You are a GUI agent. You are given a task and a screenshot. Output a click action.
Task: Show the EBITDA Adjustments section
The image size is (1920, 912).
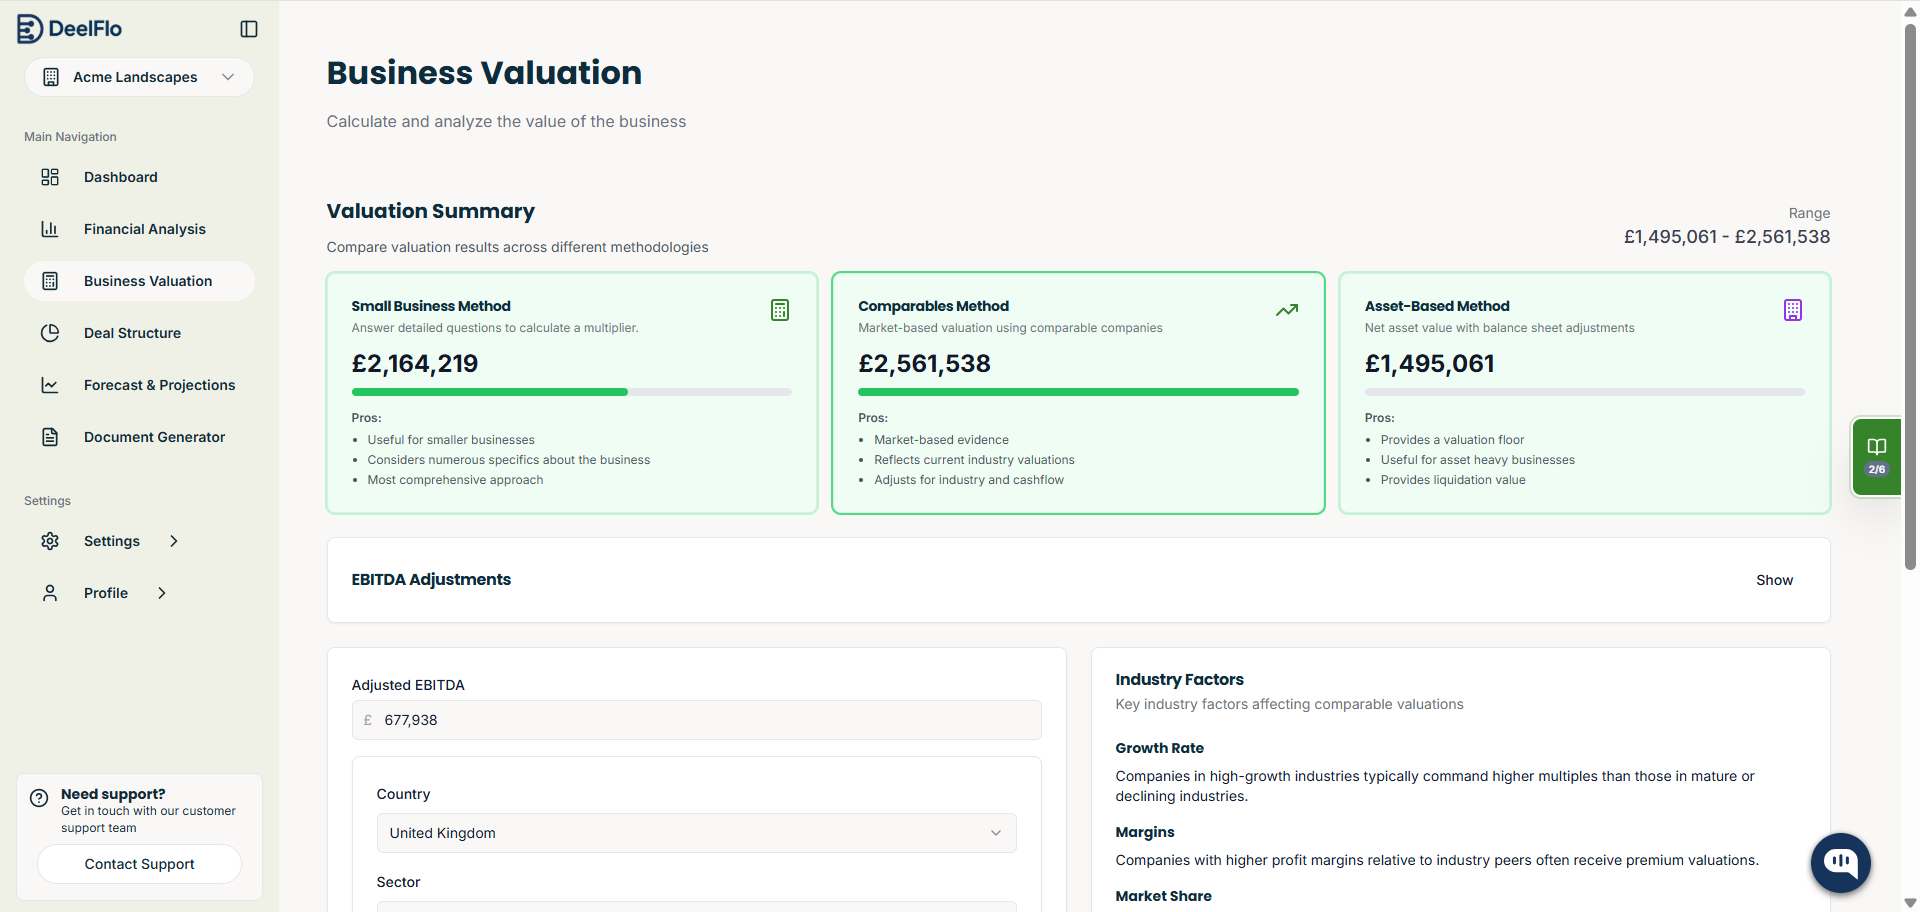pyautogui.click(x=1774, y=580)
